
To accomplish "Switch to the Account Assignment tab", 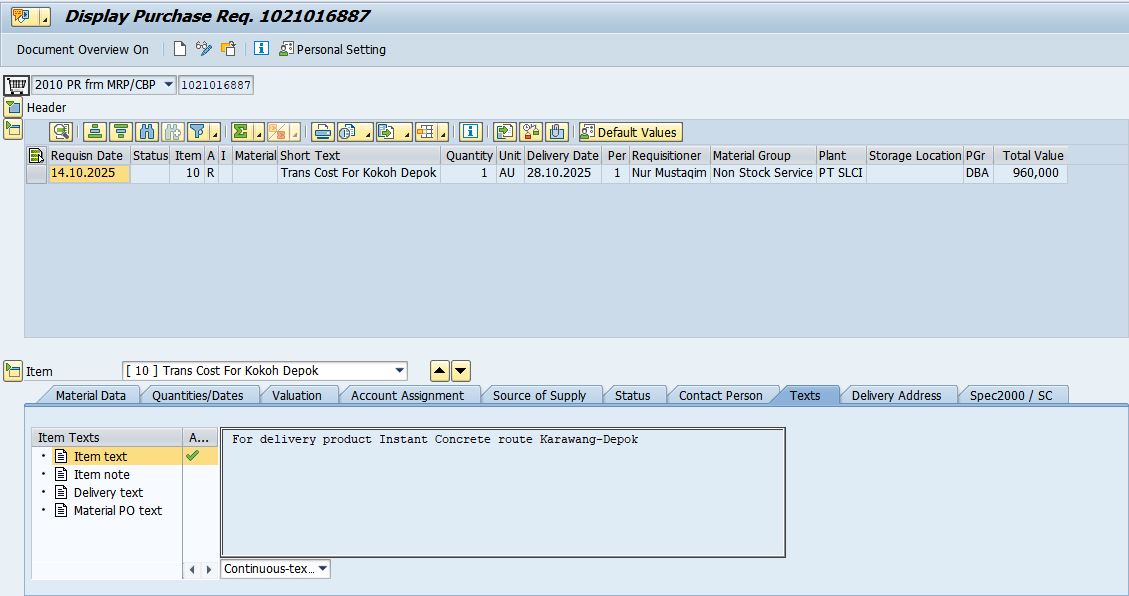I will click(x=407, y=395).
